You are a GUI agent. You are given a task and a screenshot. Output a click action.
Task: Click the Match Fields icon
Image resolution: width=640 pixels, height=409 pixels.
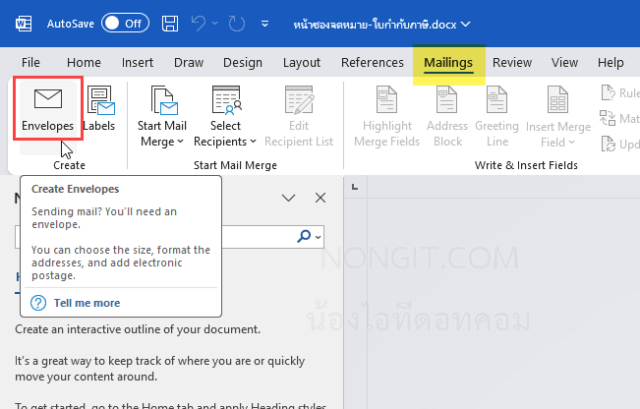click(607, 118)
